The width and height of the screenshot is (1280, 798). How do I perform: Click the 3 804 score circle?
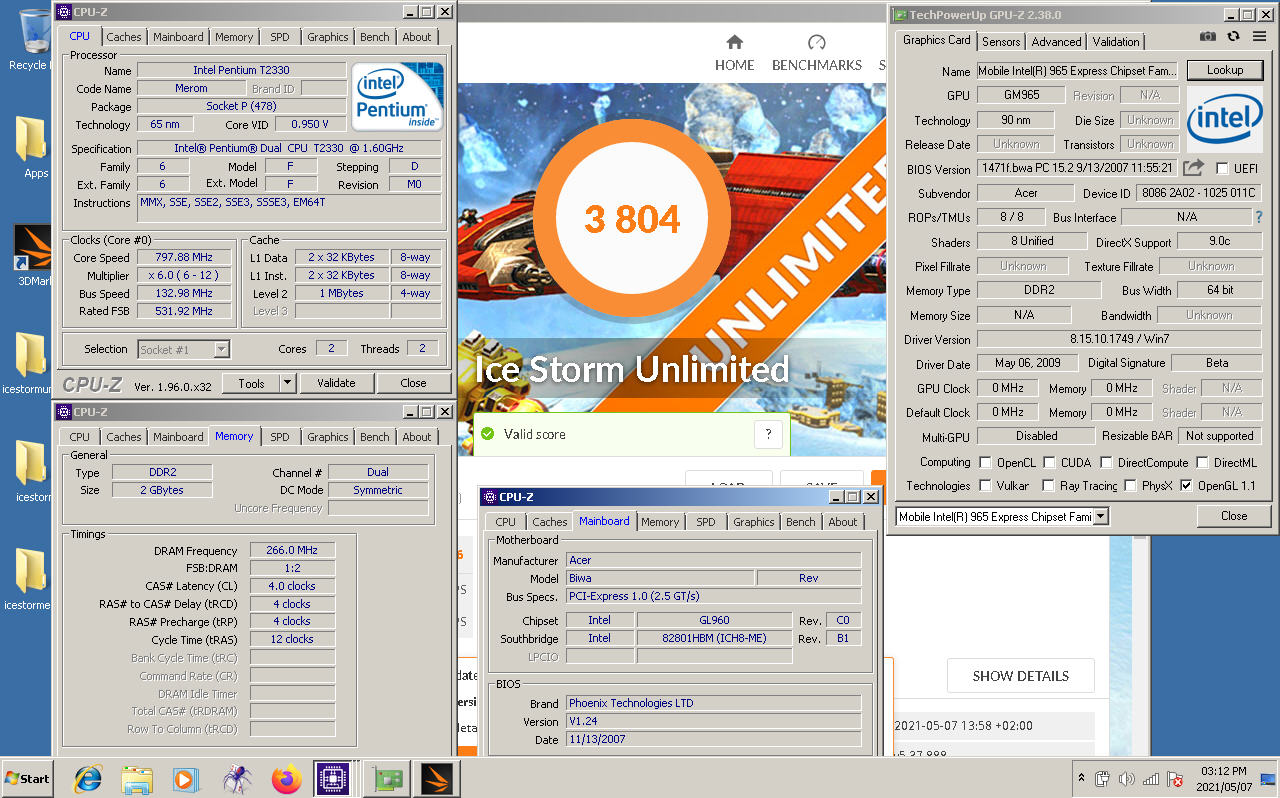click(631, 219)
